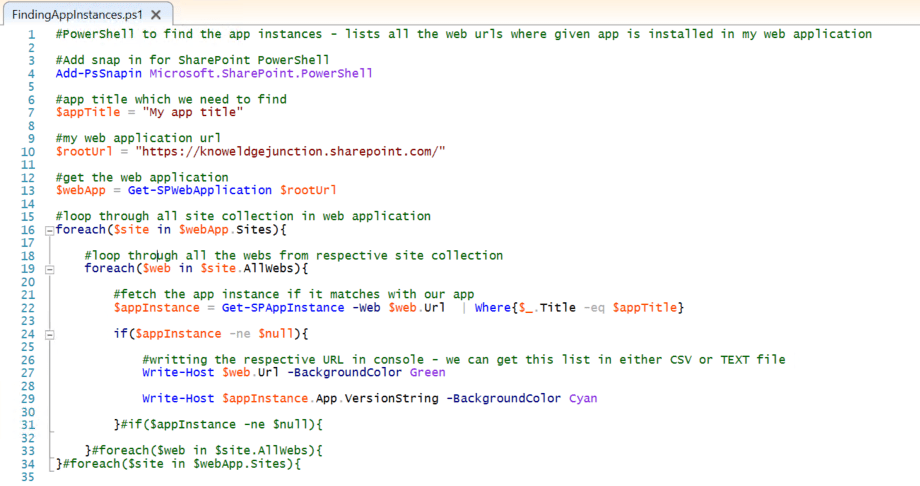The height and width of the screenshot is (486, 920).
Task: Click the $appTitle variable on line 7
Action: pos(88,112)
